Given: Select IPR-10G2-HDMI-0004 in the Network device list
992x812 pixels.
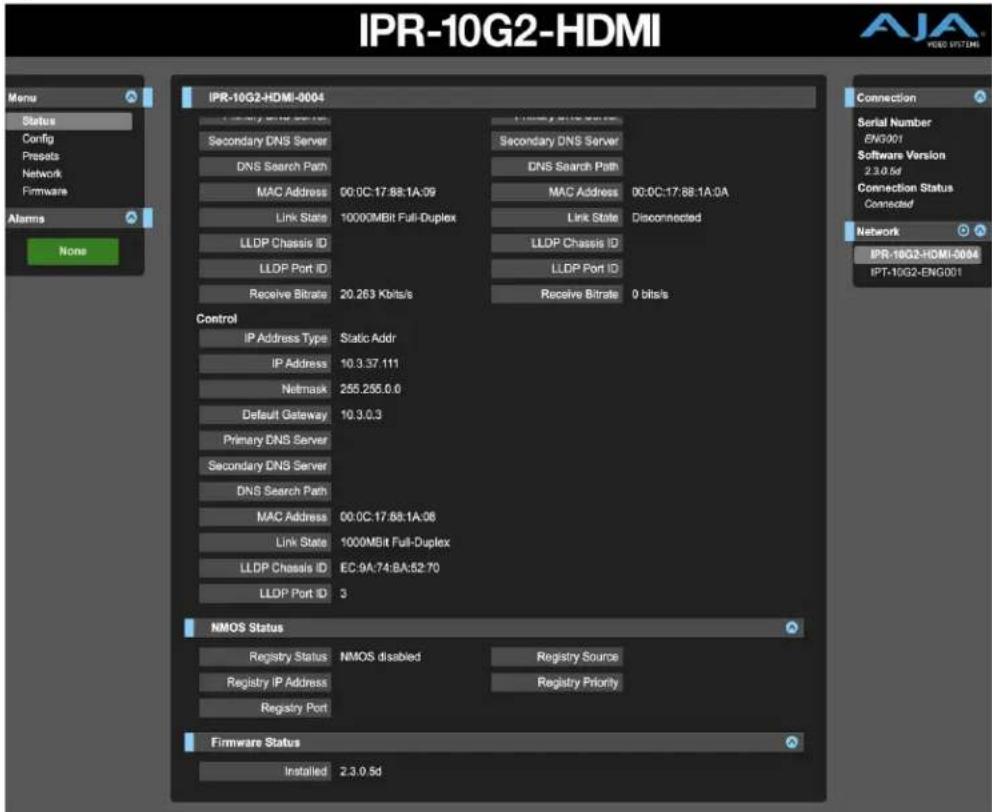Looking at the screenshot, I should [x=917, y=254].
